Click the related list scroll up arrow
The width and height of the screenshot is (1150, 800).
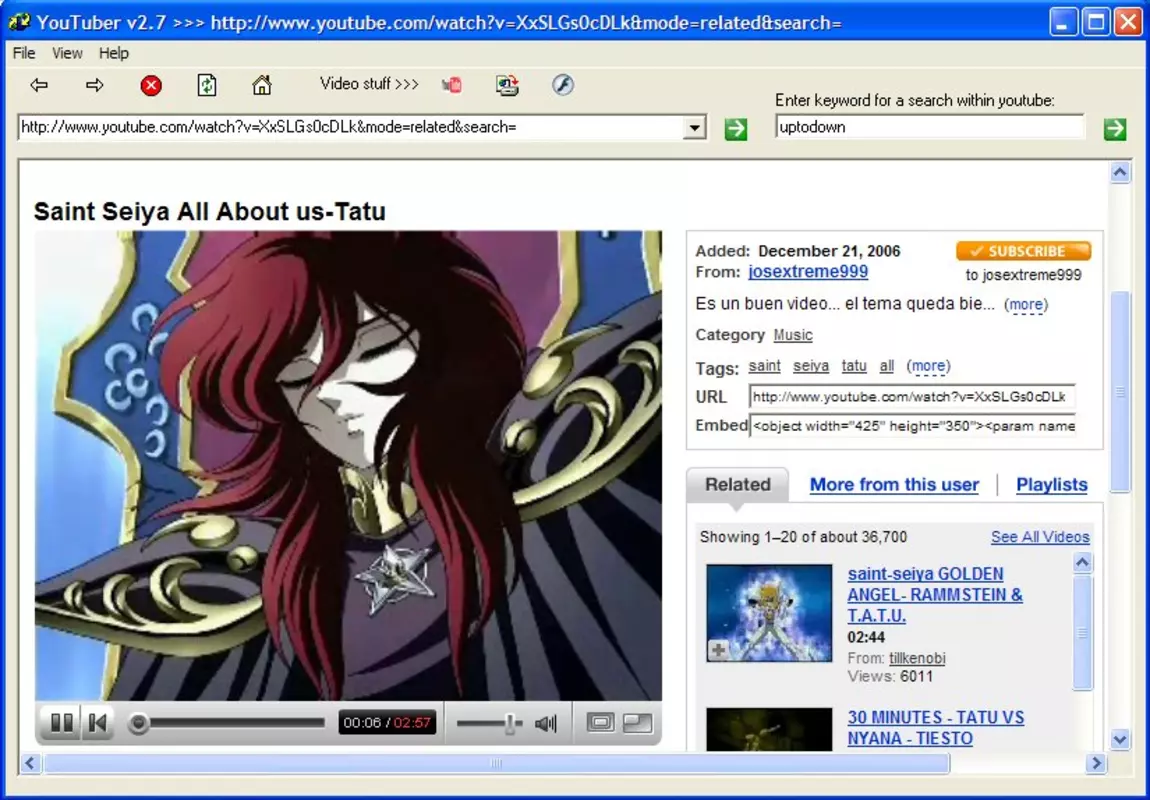pos(1083,563)
